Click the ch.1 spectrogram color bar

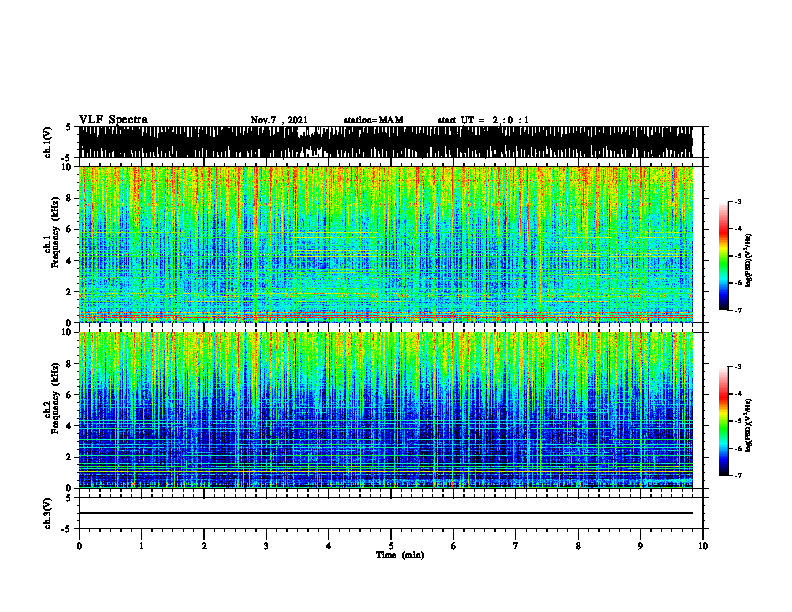[723, 256]
